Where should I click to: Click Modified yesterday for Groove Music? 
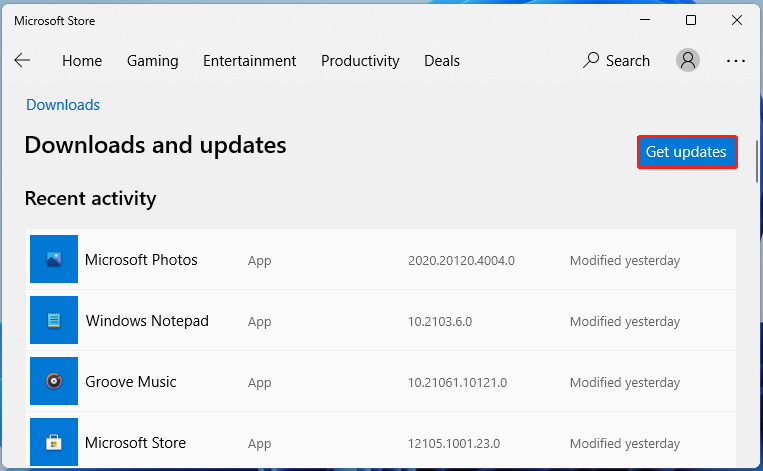625,383
